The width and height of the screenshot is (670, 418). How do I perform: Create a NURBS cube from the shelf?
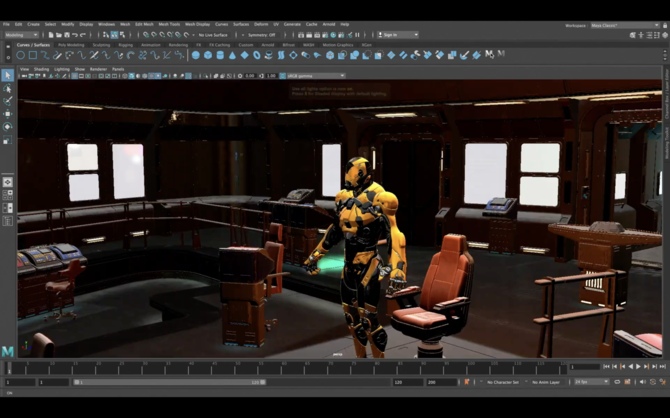[x=208, y=55]
